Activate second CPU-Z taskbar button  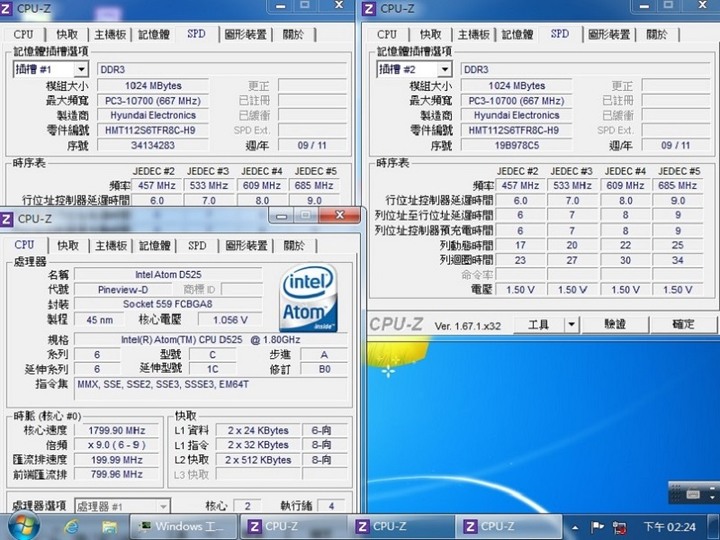pos(400,526)
